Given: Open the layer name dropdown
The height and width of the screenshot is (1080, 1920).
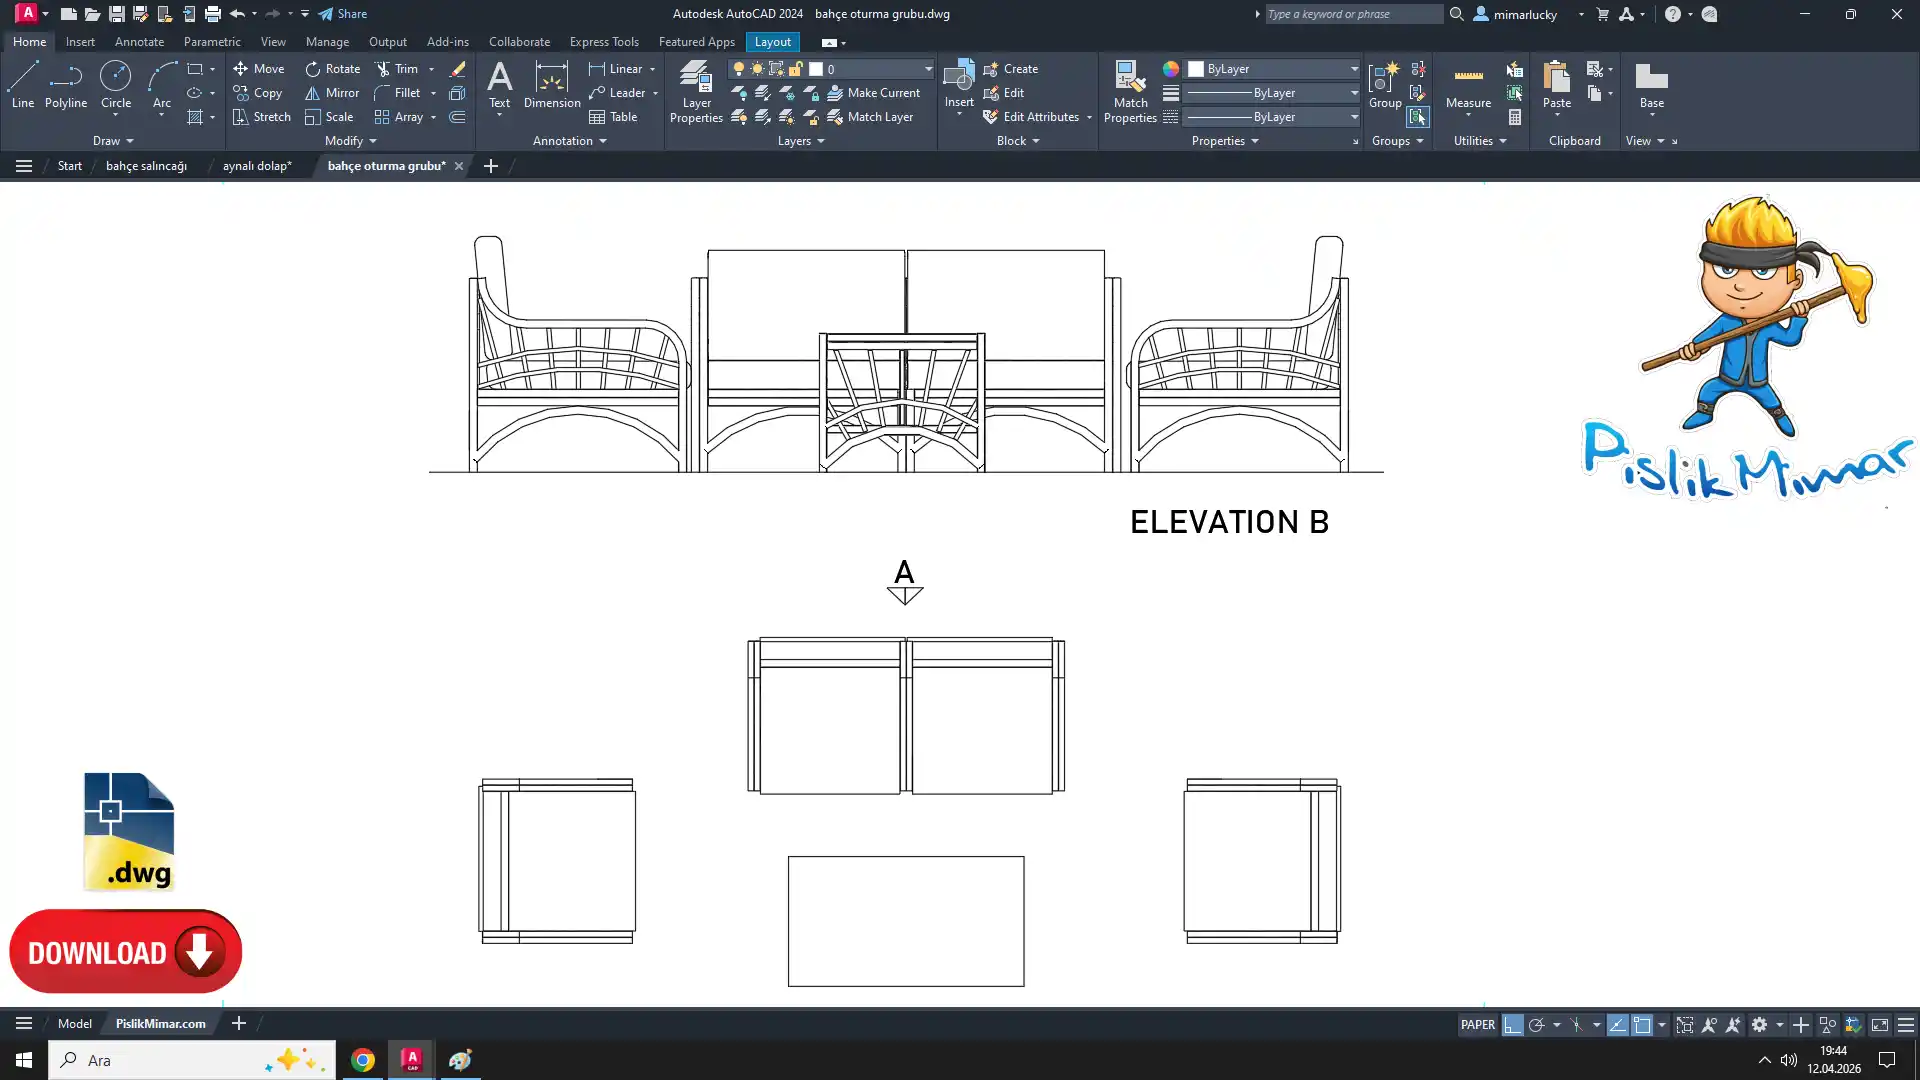Looking at the screenshot, I should [x=928, y=69].
